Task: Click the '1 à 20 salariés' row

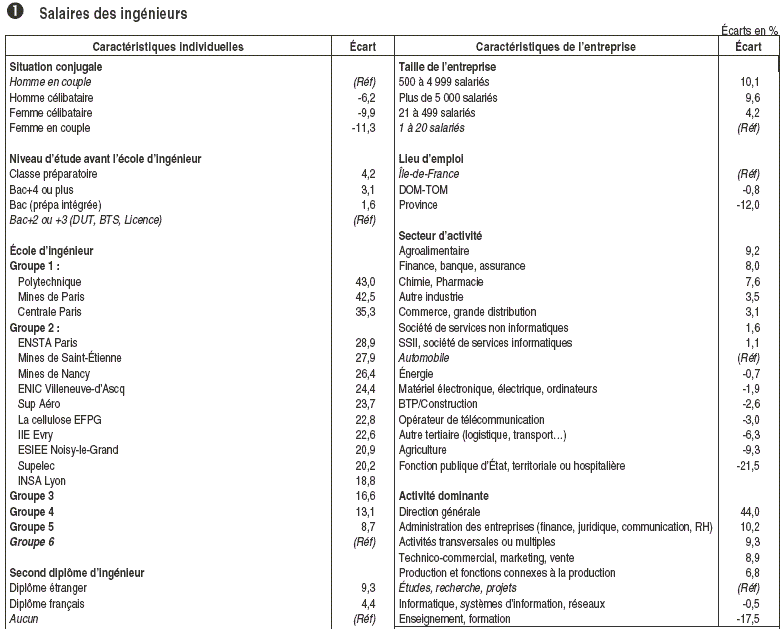Action: point(431,128)
